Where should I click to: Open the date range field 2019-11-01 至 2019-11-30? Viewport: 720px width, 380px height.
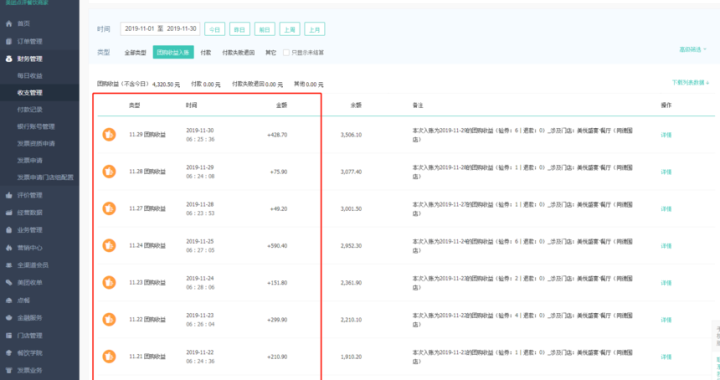click(x=160, y=28)
